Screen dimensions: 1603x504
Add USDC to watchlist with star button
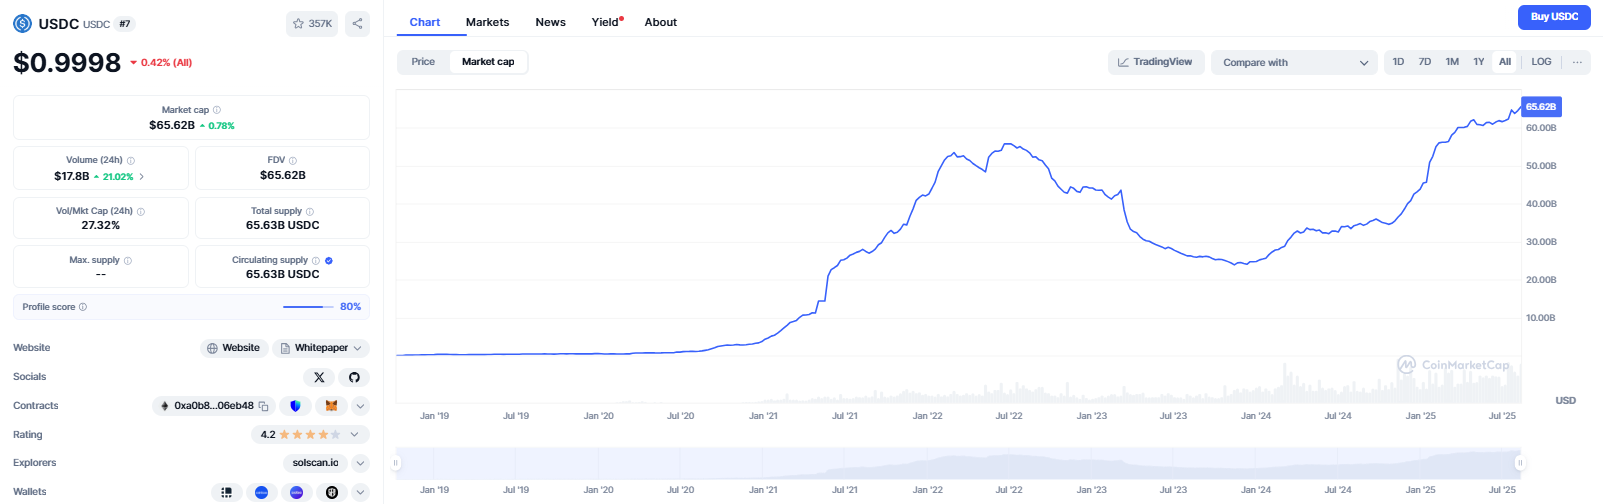pos(312,23)
